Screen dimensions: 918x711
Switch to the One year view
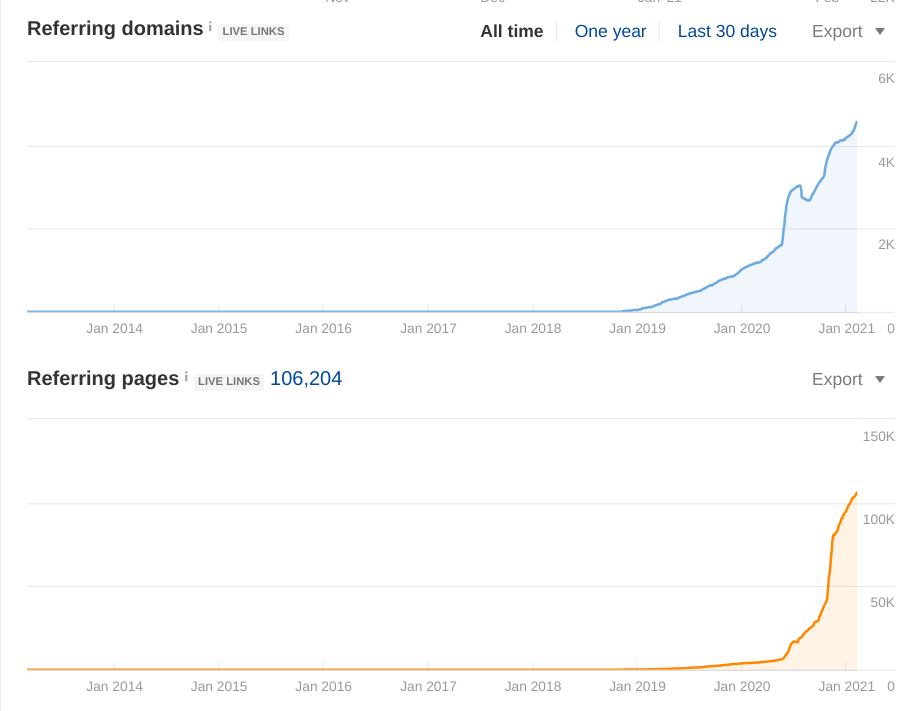[x=610, y=31]
